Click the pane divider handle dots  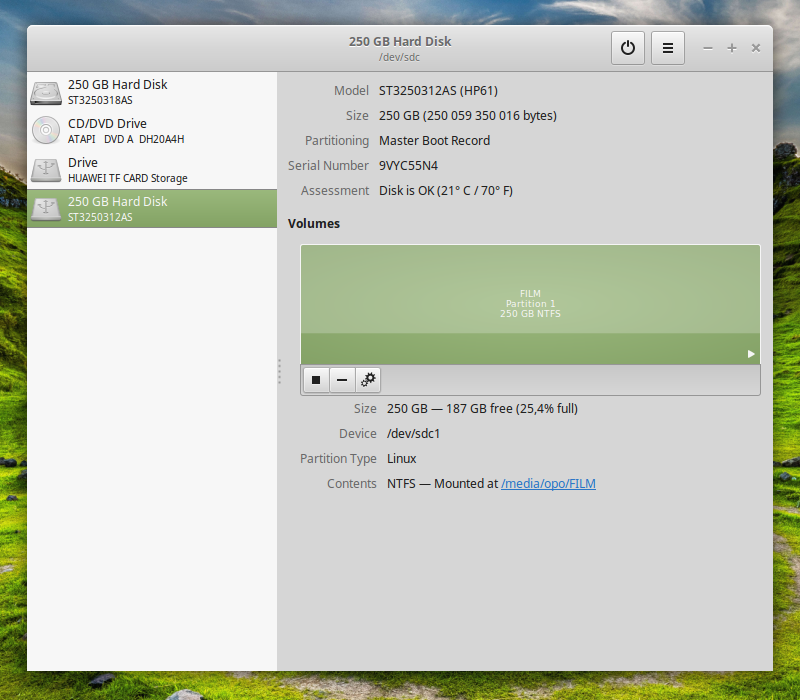279,371
